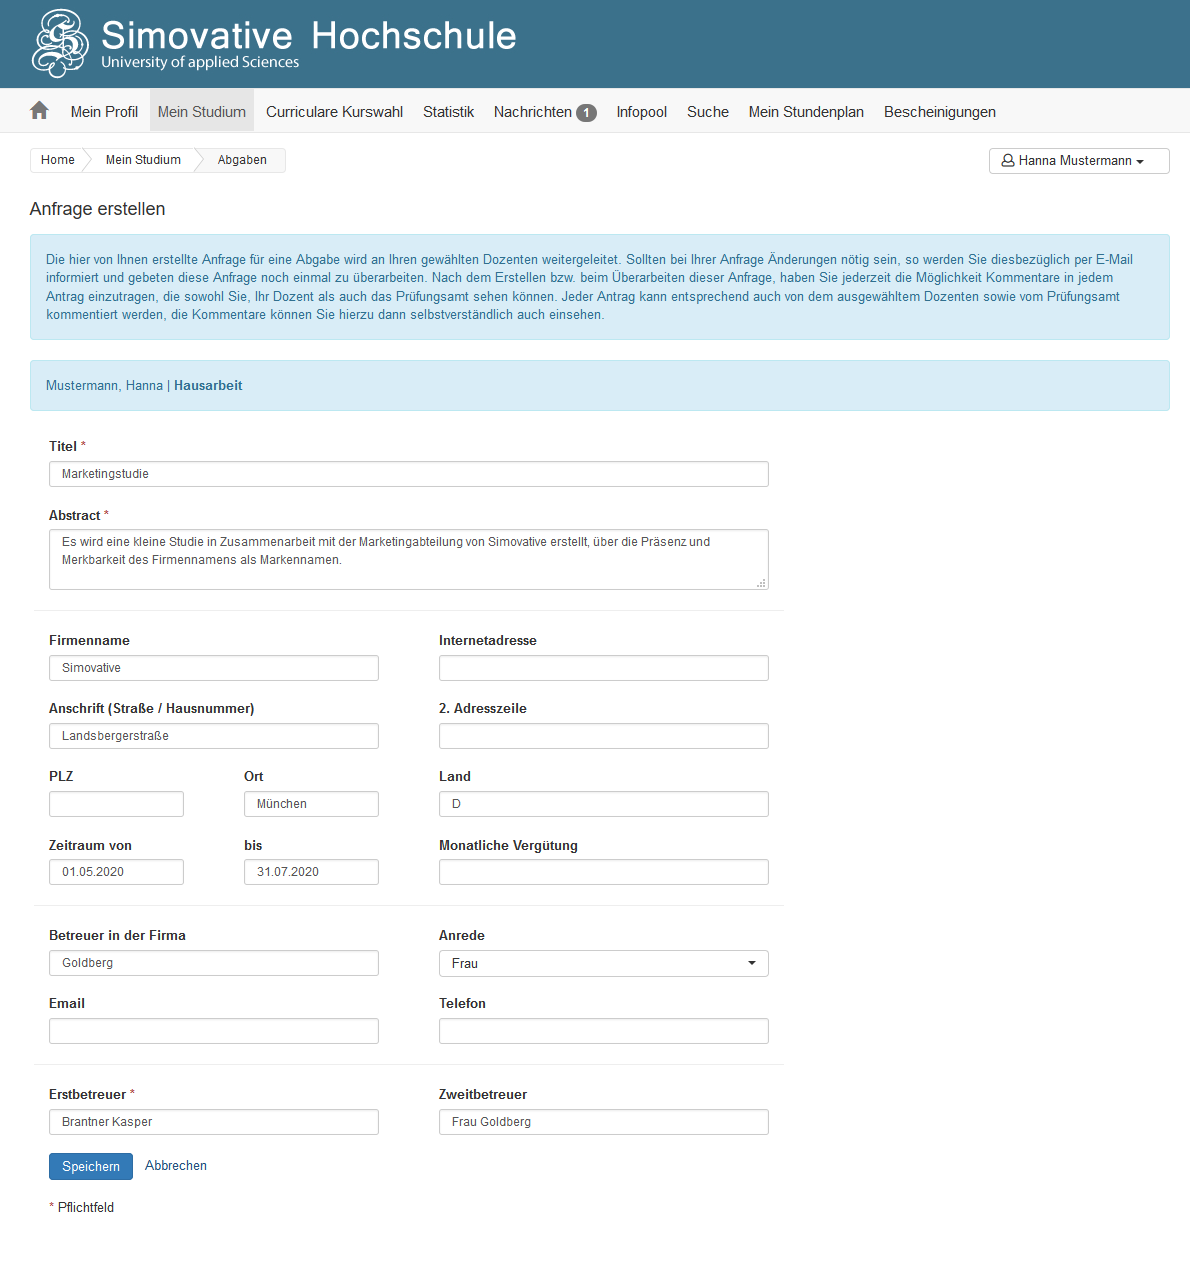Grab the Abstract textarea resize handle

click(761, 582)
